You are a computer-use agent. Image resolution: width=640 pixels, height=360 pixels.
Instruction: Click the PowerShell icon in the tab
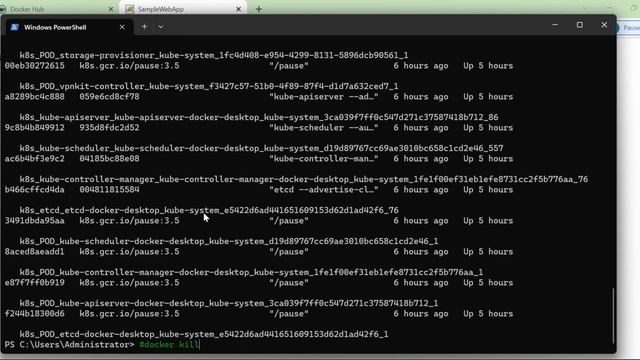coord(15,27)
